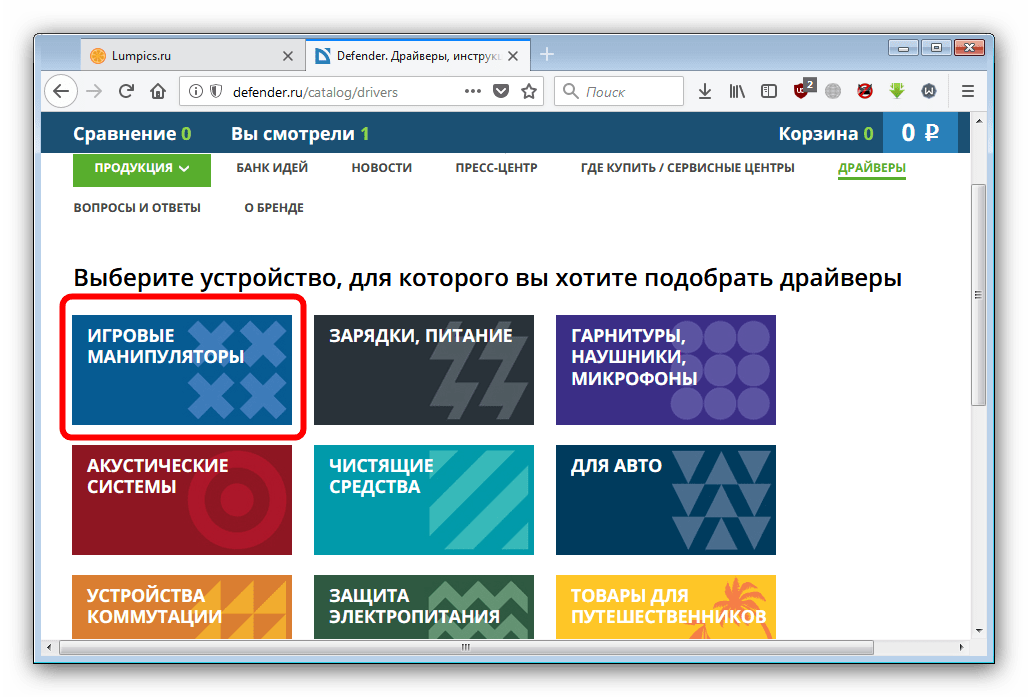Open the uBlock extension icon

(802, 91)
